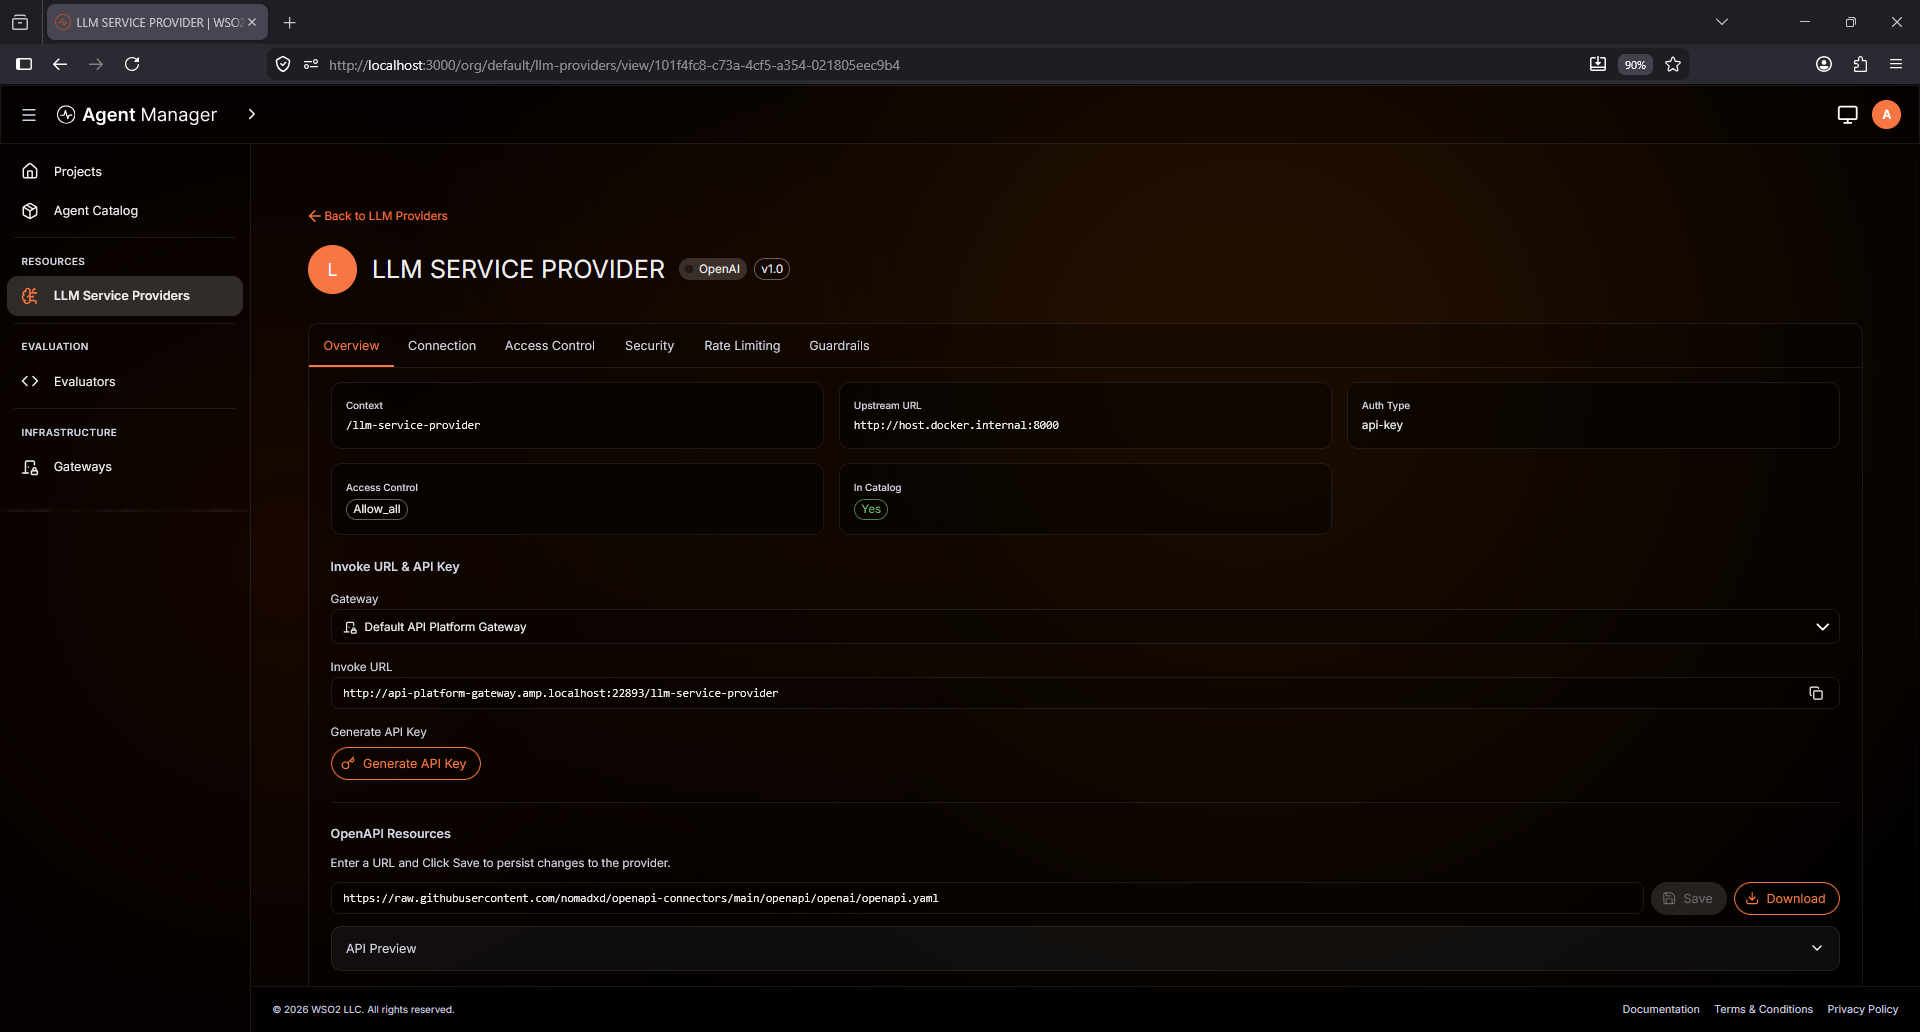Click the Save button
The image size is (1920, 1032).
point(1688,899)
